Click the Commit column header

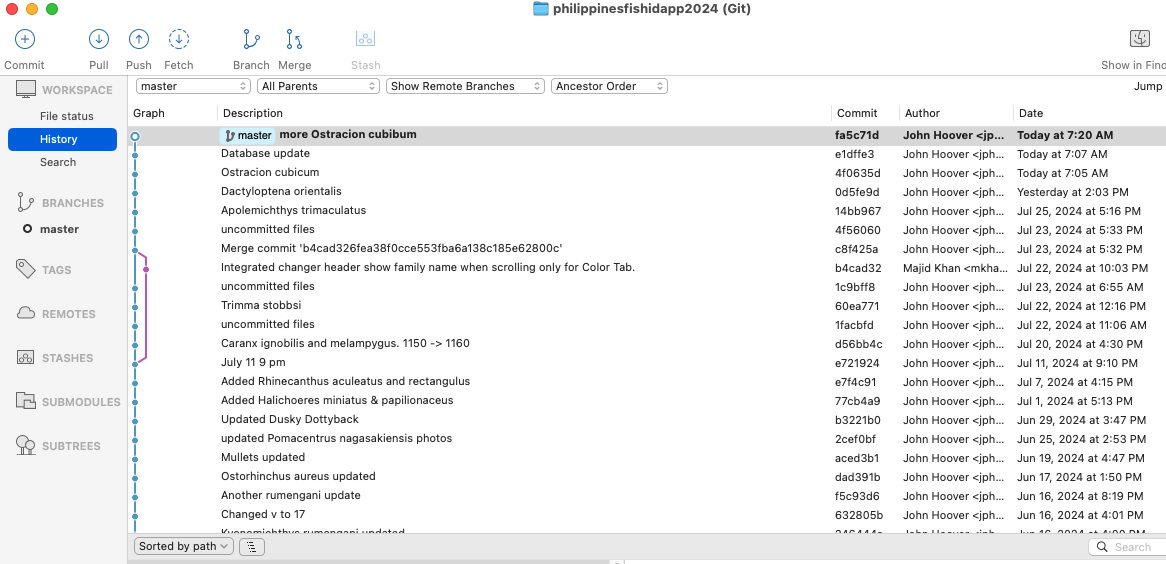[x=857, y=113]
